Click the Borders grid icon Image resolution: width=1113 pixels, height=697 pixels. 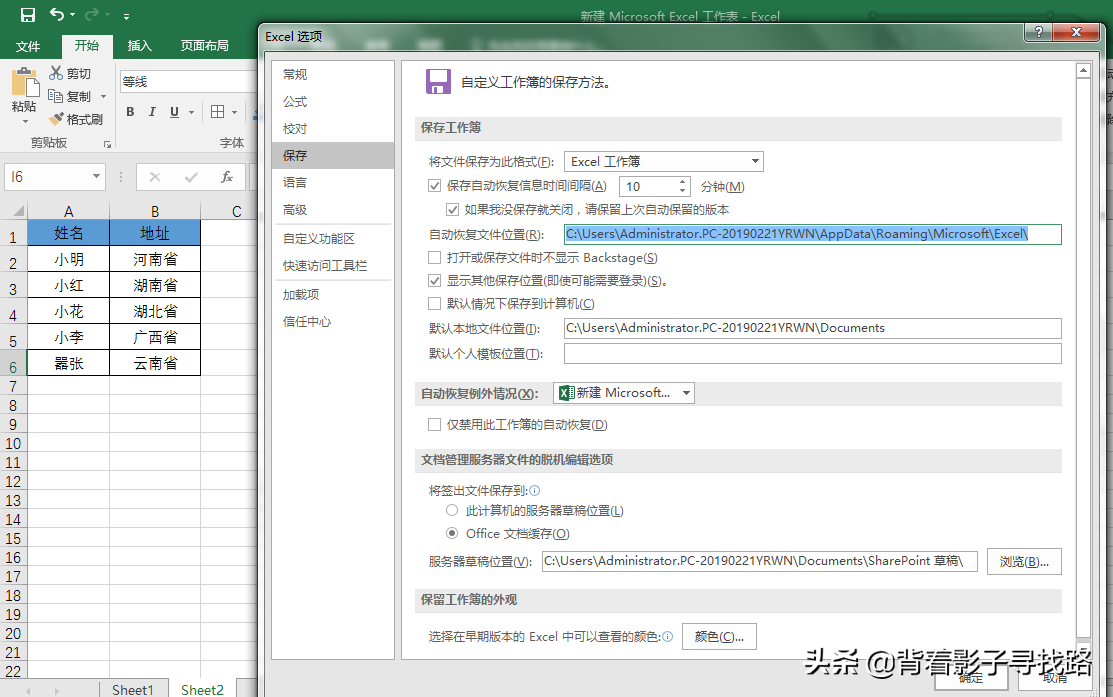point(218,111)
